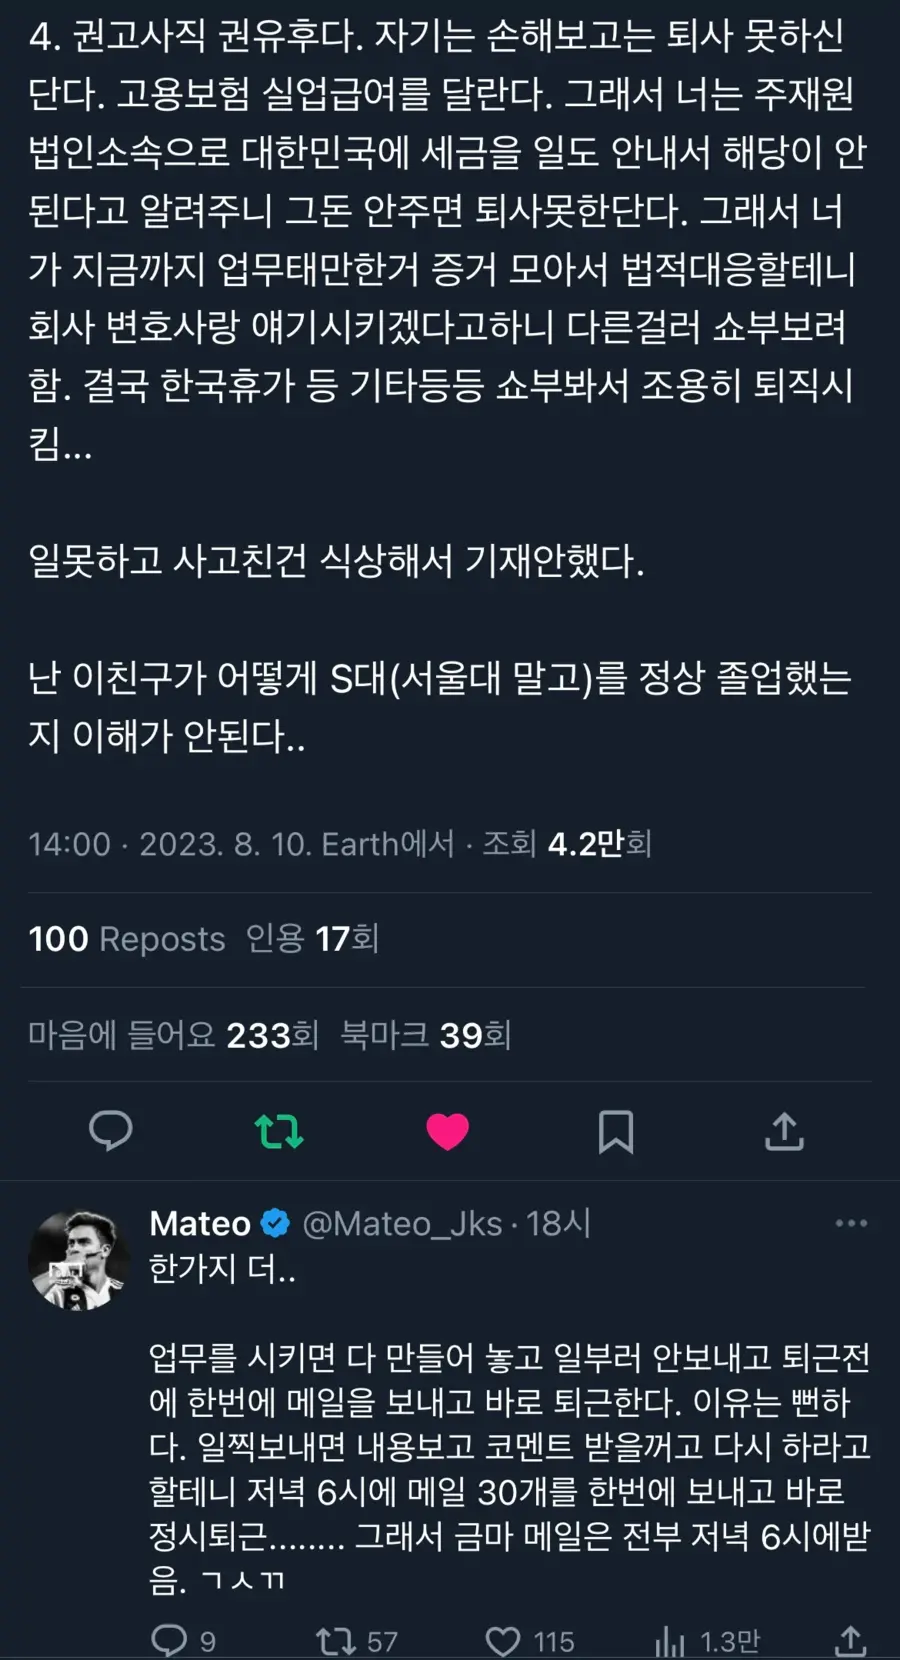Open the reply's three-dot more menu
The width and height of the screenshot is (900, 1660).
[x=851, y=1223]
